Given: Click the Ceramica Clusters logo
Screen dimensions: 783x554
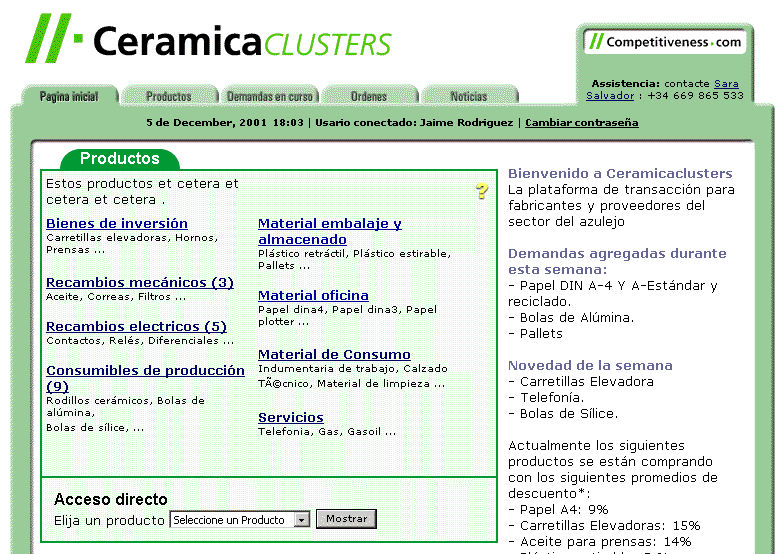Looking at the screenshot, I should (x=208, y=40).
